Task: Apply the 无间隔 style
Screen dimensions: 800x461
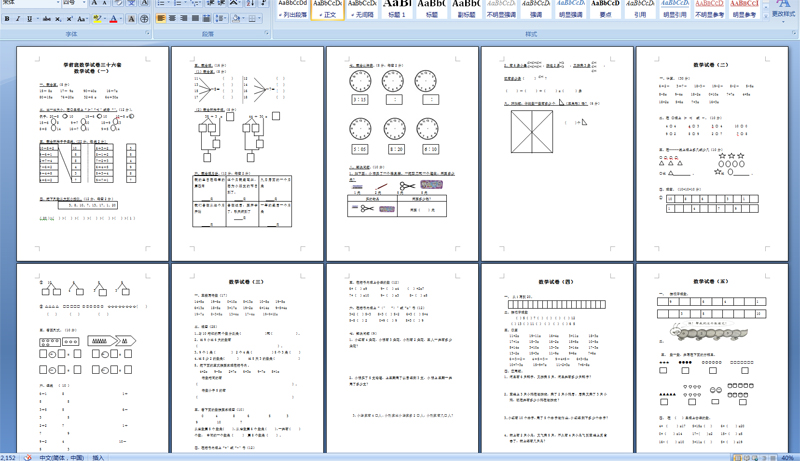Action: pyautogui.click(x=362, y=9)
